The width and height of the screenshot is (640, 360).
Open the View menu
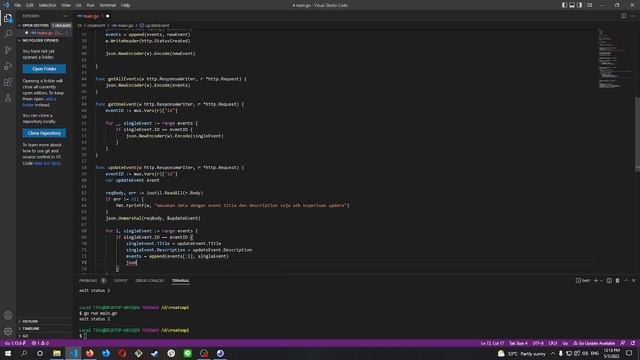click(66, 5)
